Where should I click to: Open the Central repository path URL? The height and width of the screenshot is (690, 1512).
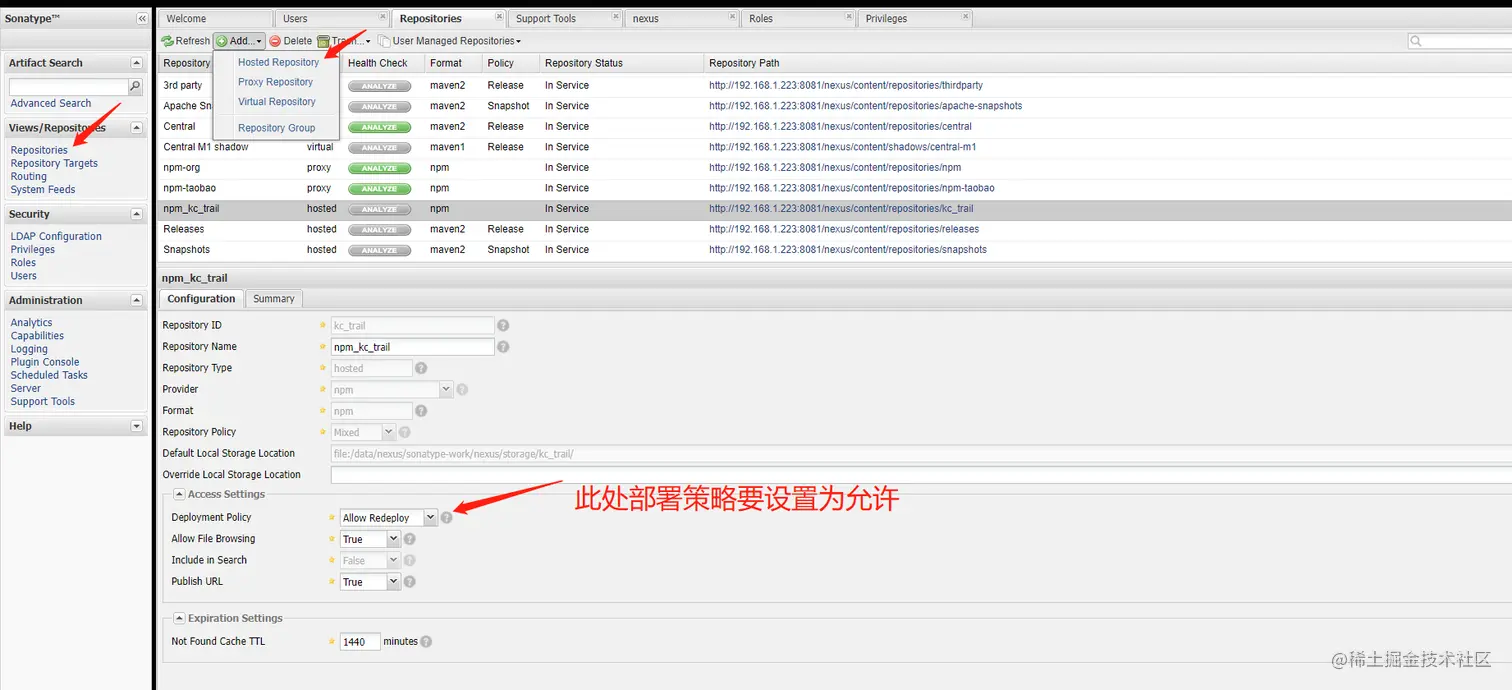tap(840, 127)
